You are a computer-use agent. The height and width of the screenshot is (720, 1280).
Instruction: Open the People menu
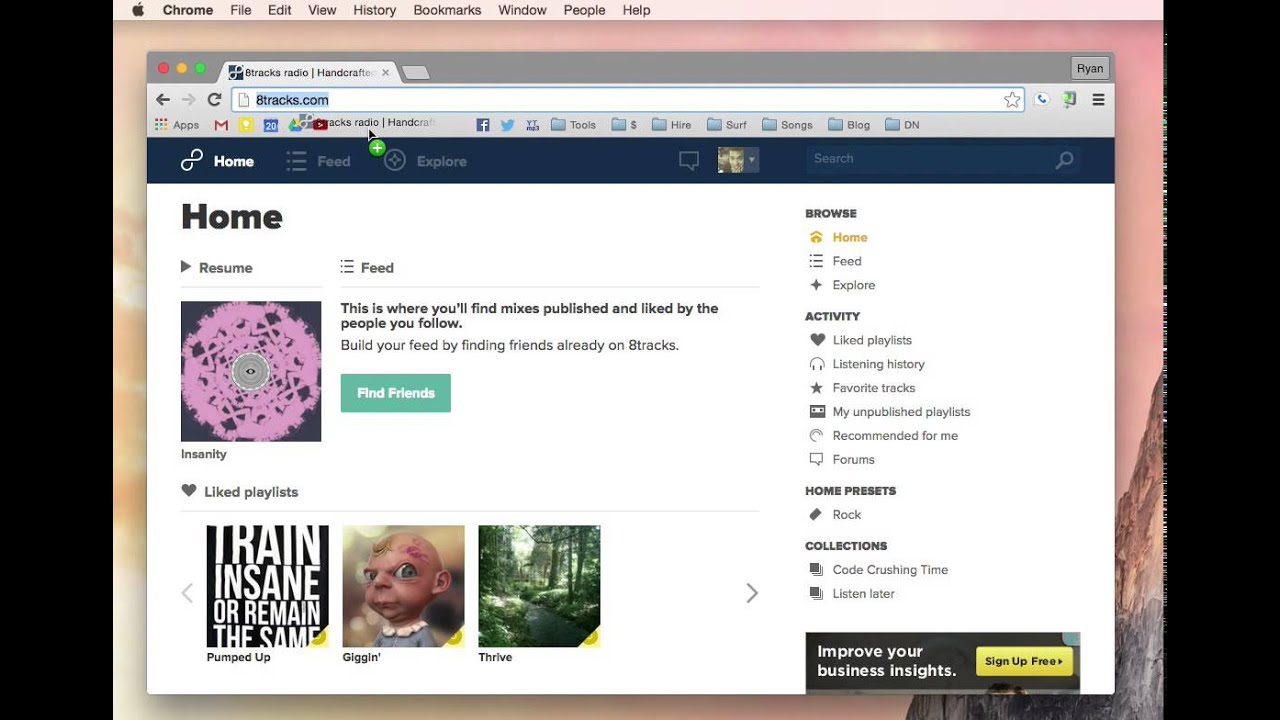pos(584,10)
